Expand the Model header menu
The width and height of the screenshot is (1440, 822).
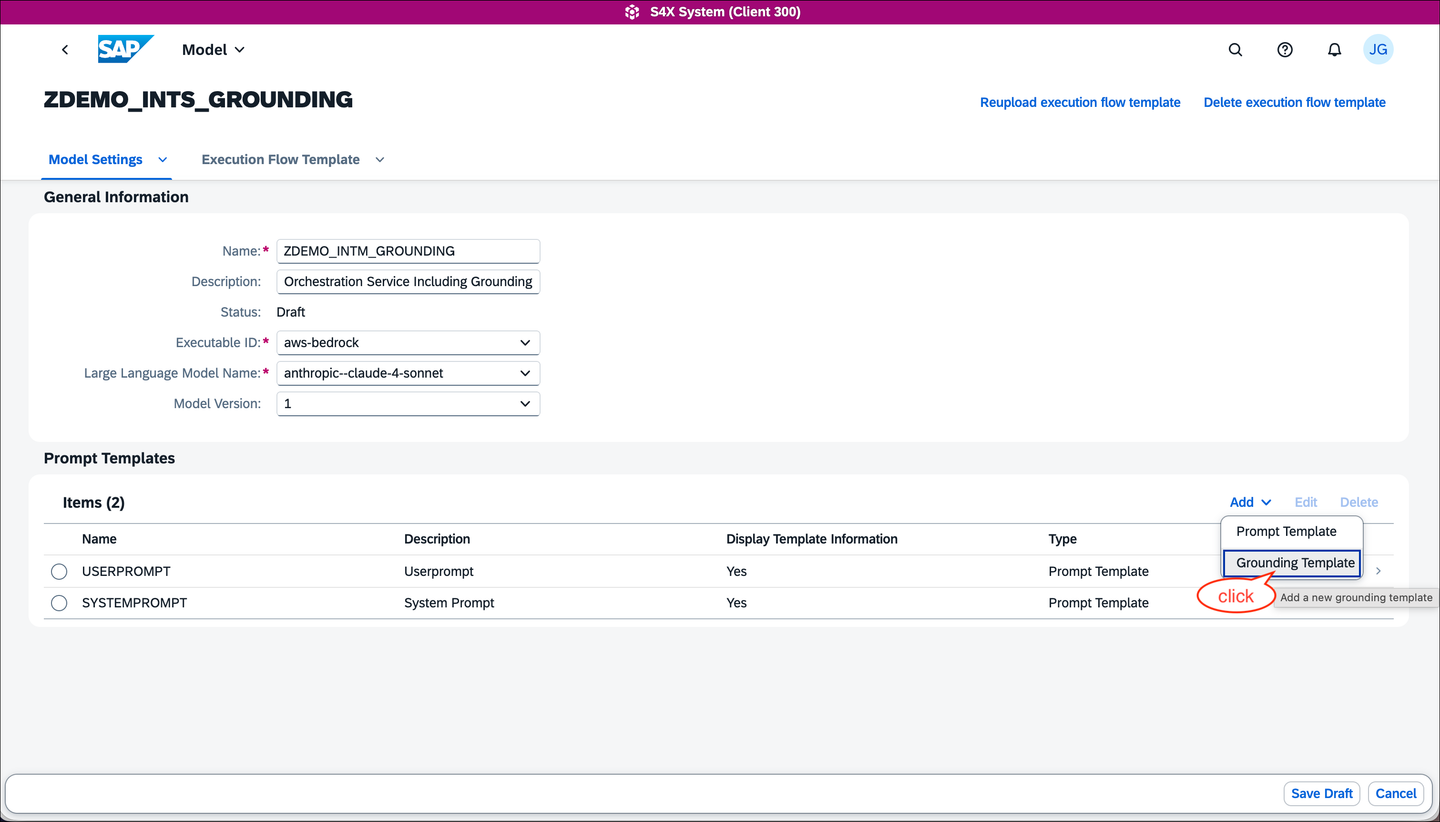pyautogui.click(x=213, y=50)
